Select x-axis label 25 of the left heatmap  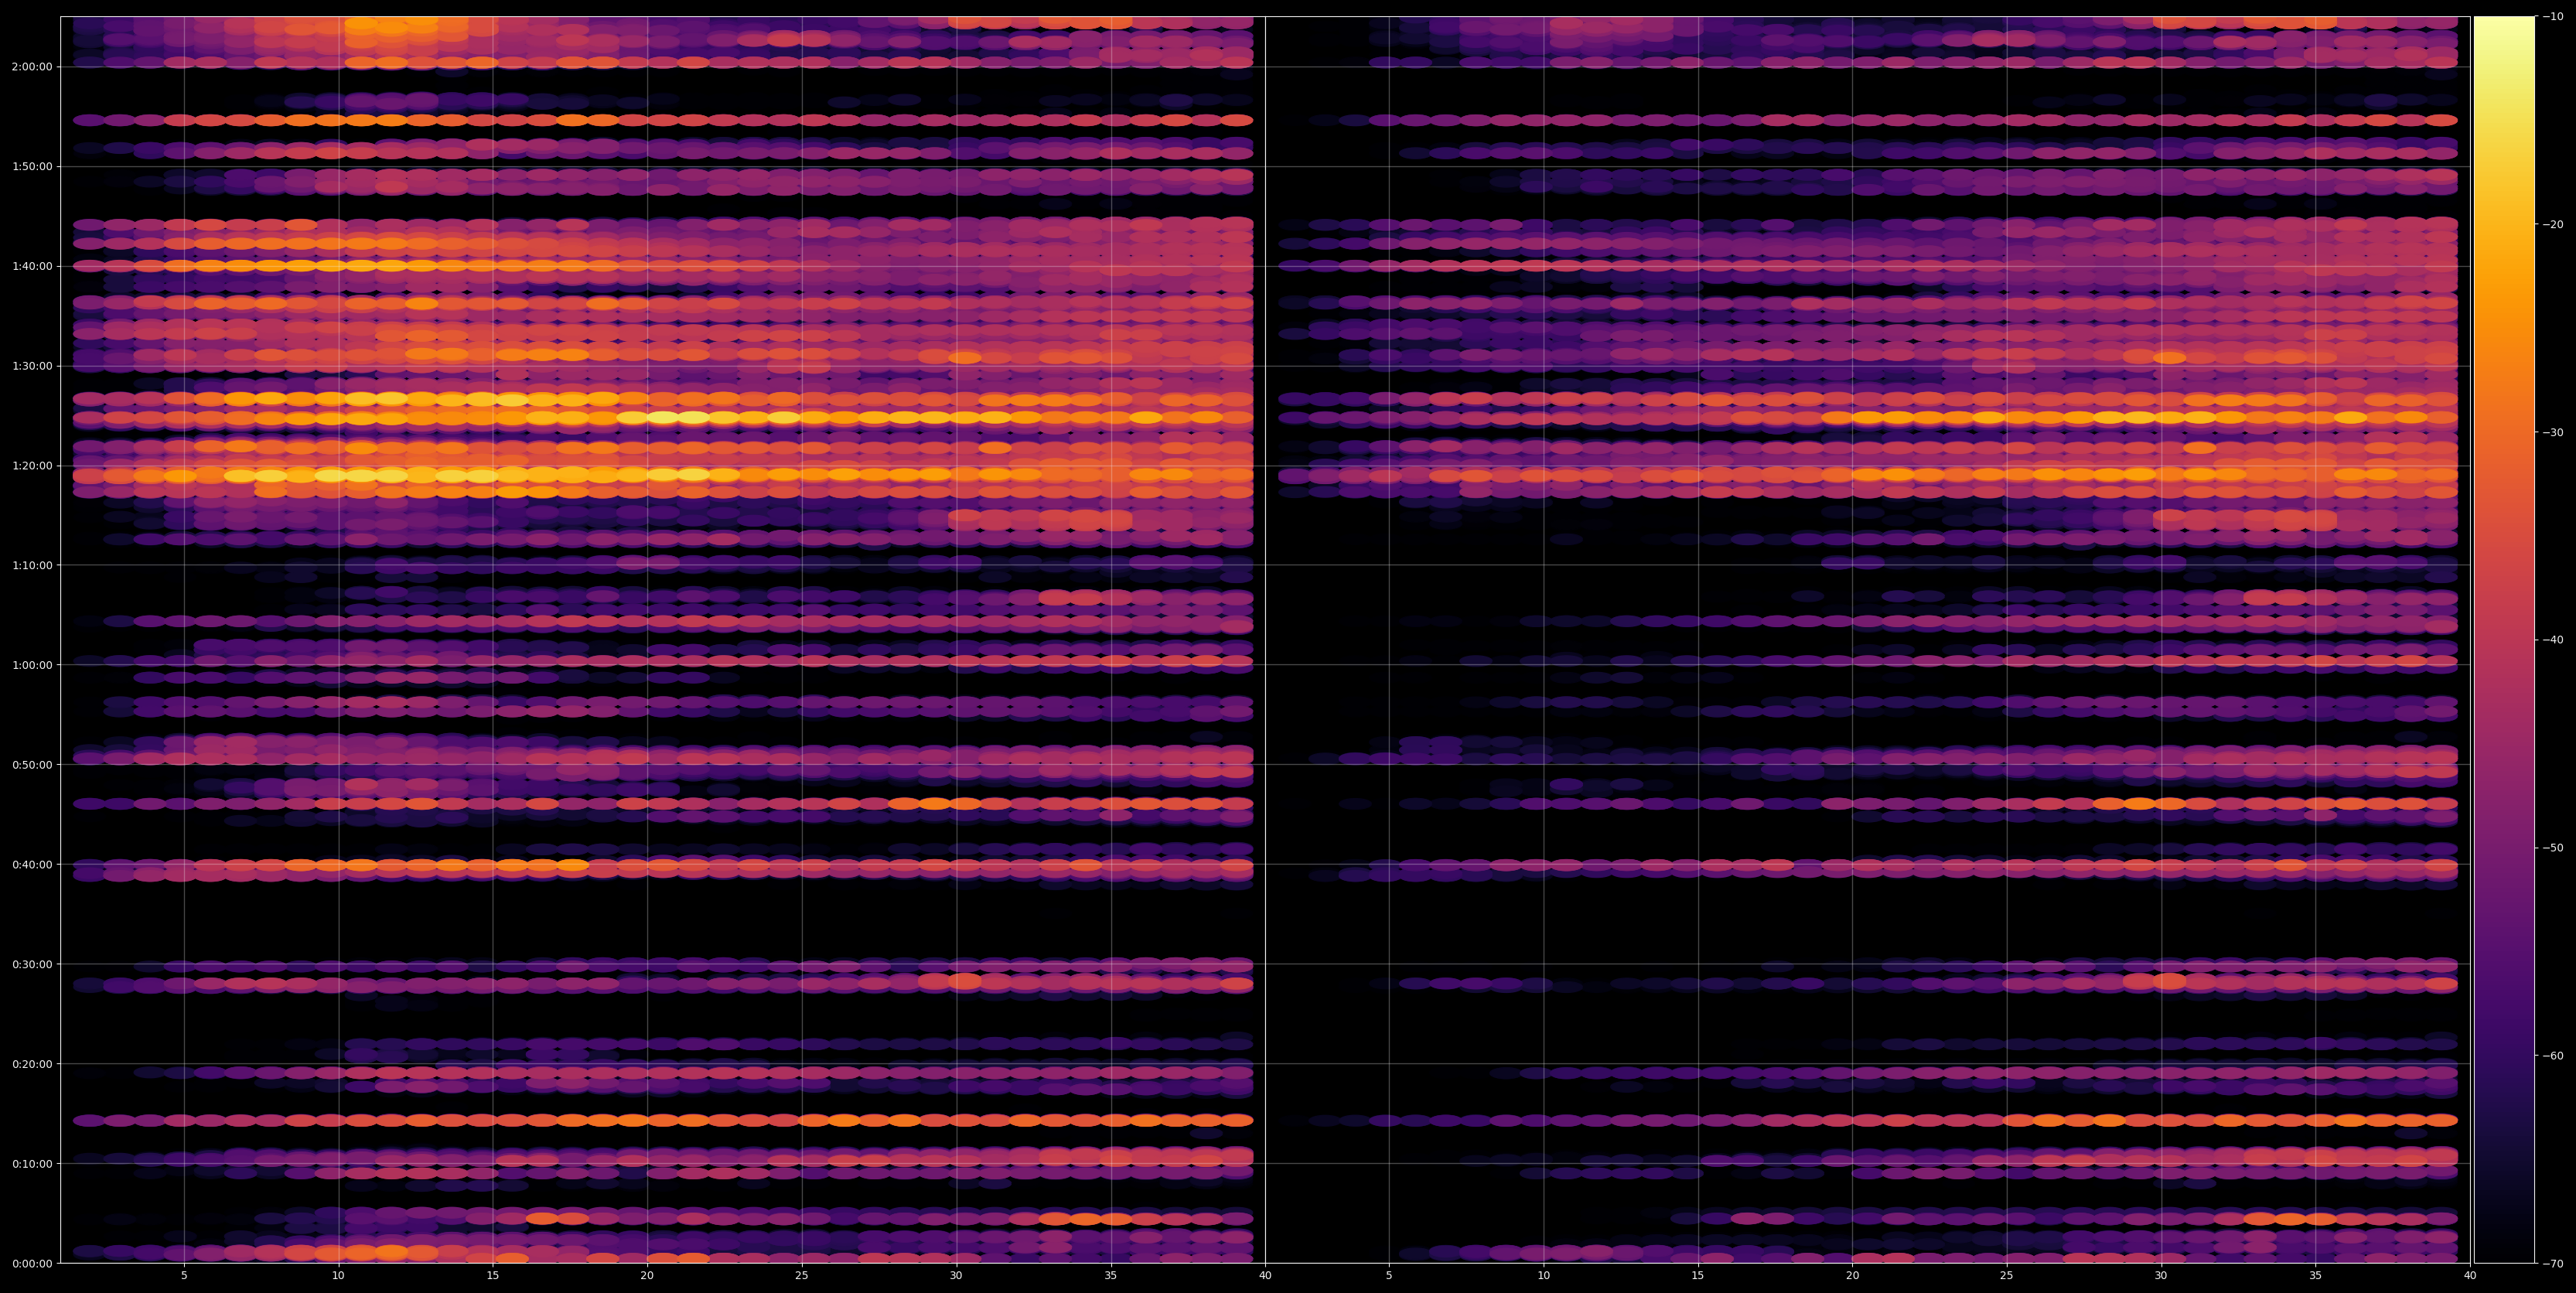(x=802, y=1276)
